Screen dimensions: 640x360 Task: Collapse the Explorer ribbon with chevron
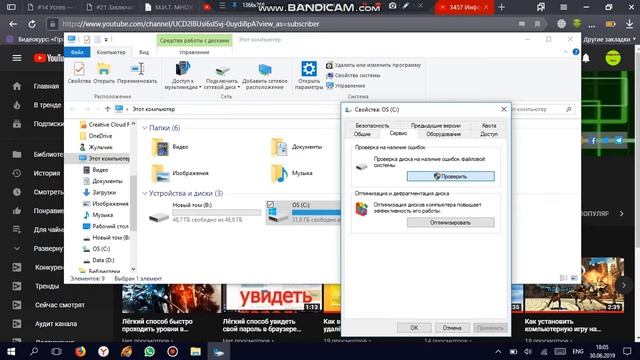pyautogui.click(x=565, y=52)
